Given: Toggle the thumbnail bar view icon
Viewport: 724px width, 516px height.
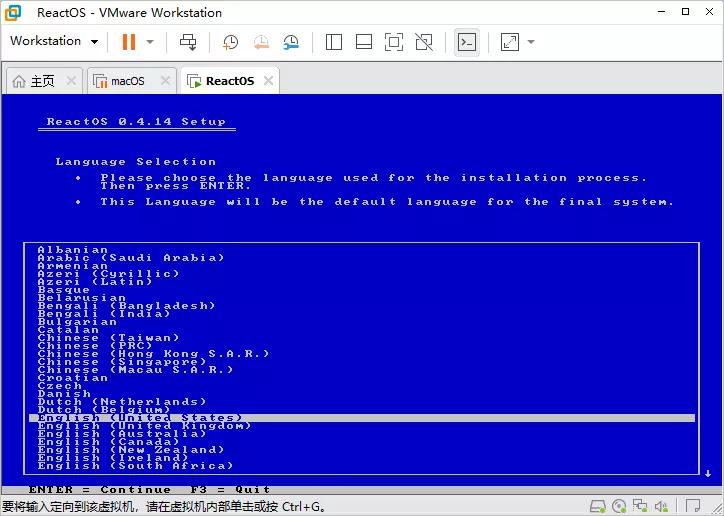Looking at the screenshot, I should click(x=364, y=42).
